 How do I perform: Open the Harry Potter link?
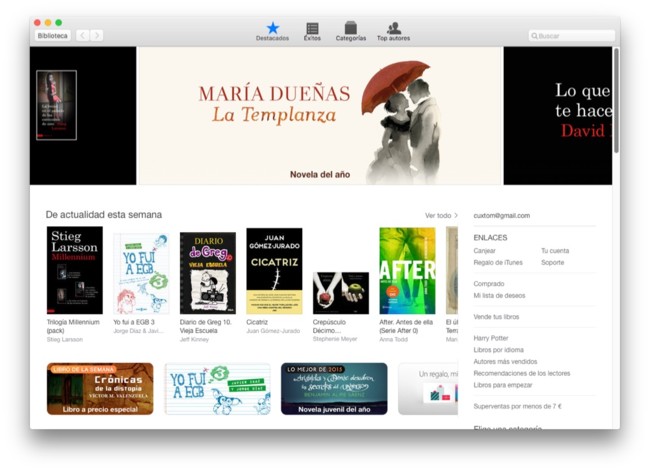491,338
